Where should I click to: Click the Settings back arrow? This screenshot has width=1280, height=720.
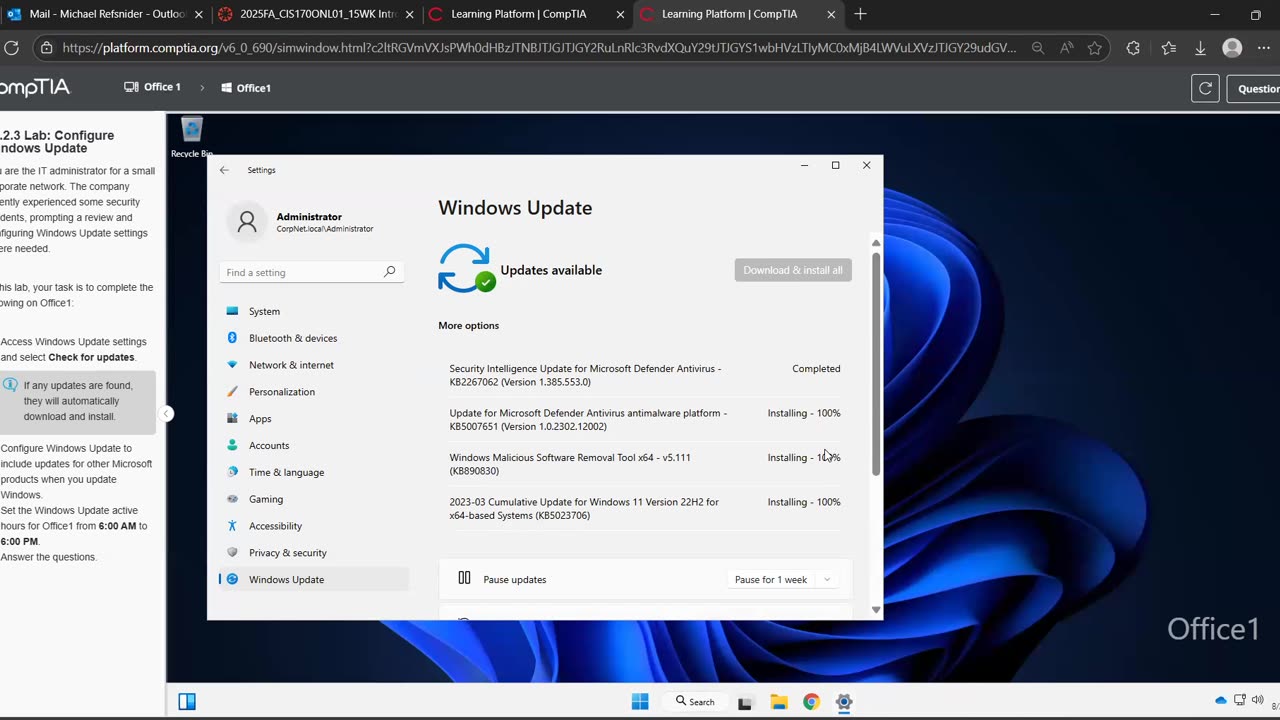point(224,170)
